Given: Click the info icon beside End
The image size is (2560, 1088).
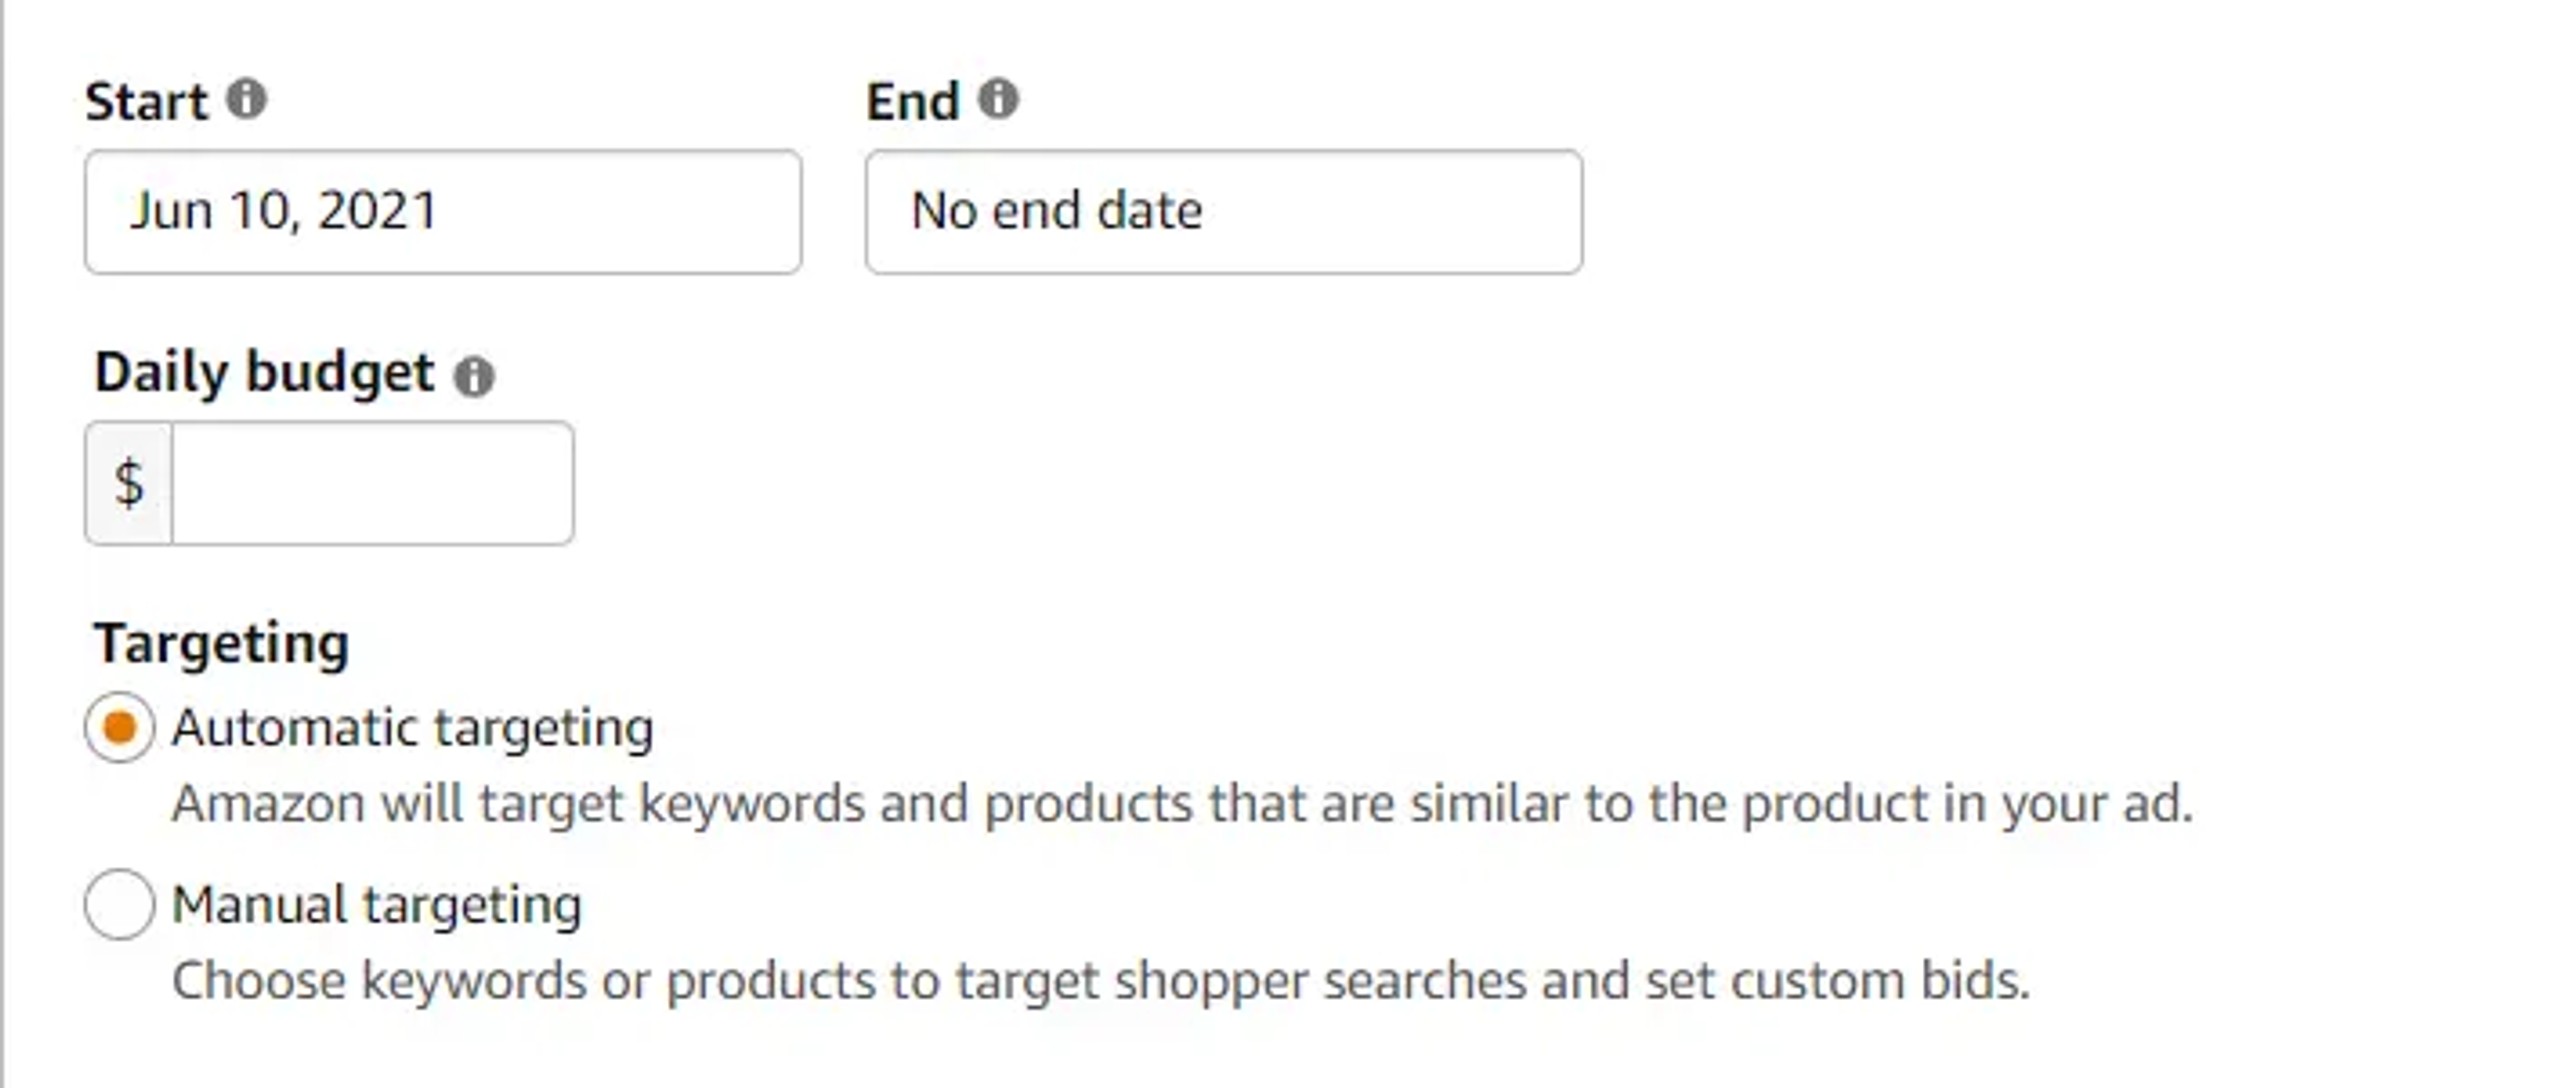Looking at the screenshot, I should click(998, 99).
